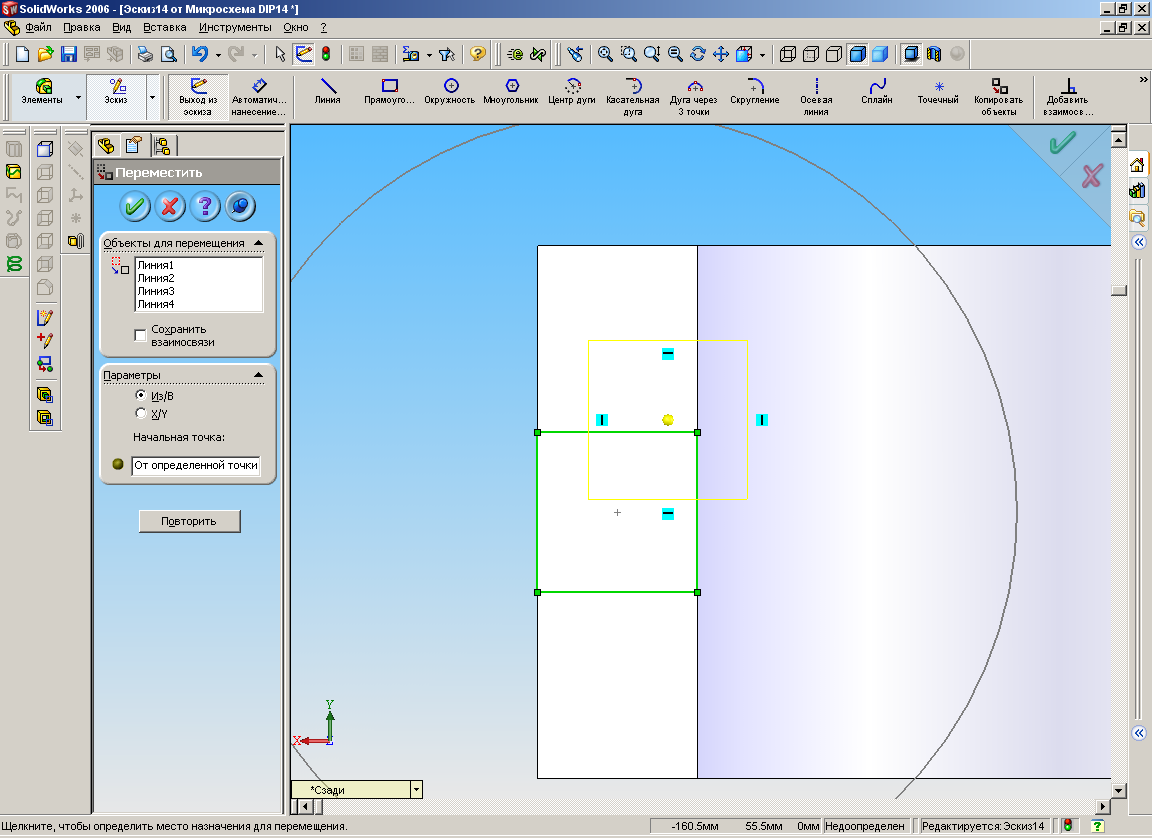The image size is (1152, 838).
Task: Select the Polygon (Многоугольник) tool
Action: click(511, 92)
